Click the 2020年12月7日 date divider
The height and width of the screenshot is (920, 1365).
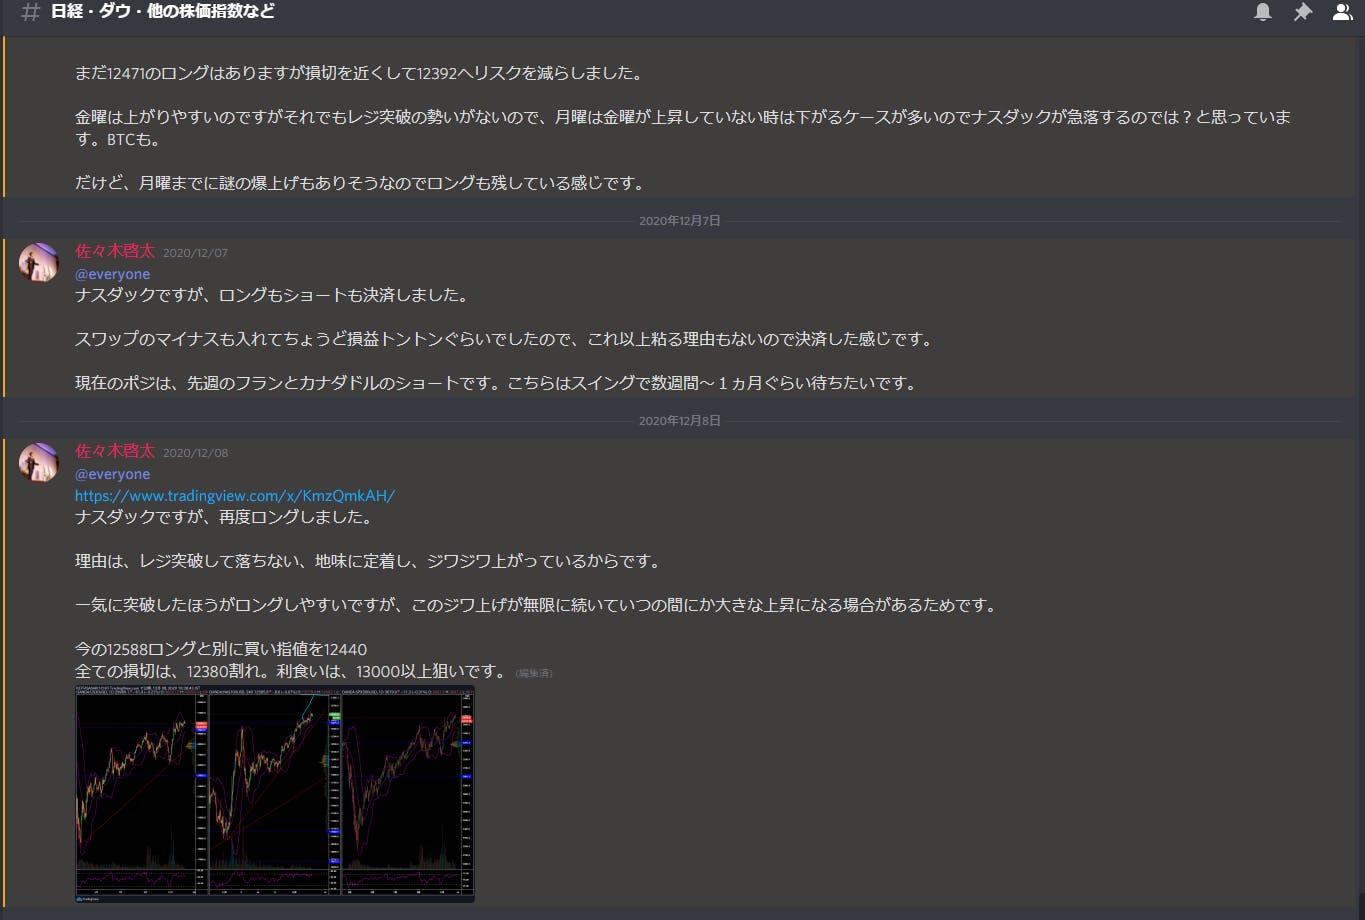679,220
